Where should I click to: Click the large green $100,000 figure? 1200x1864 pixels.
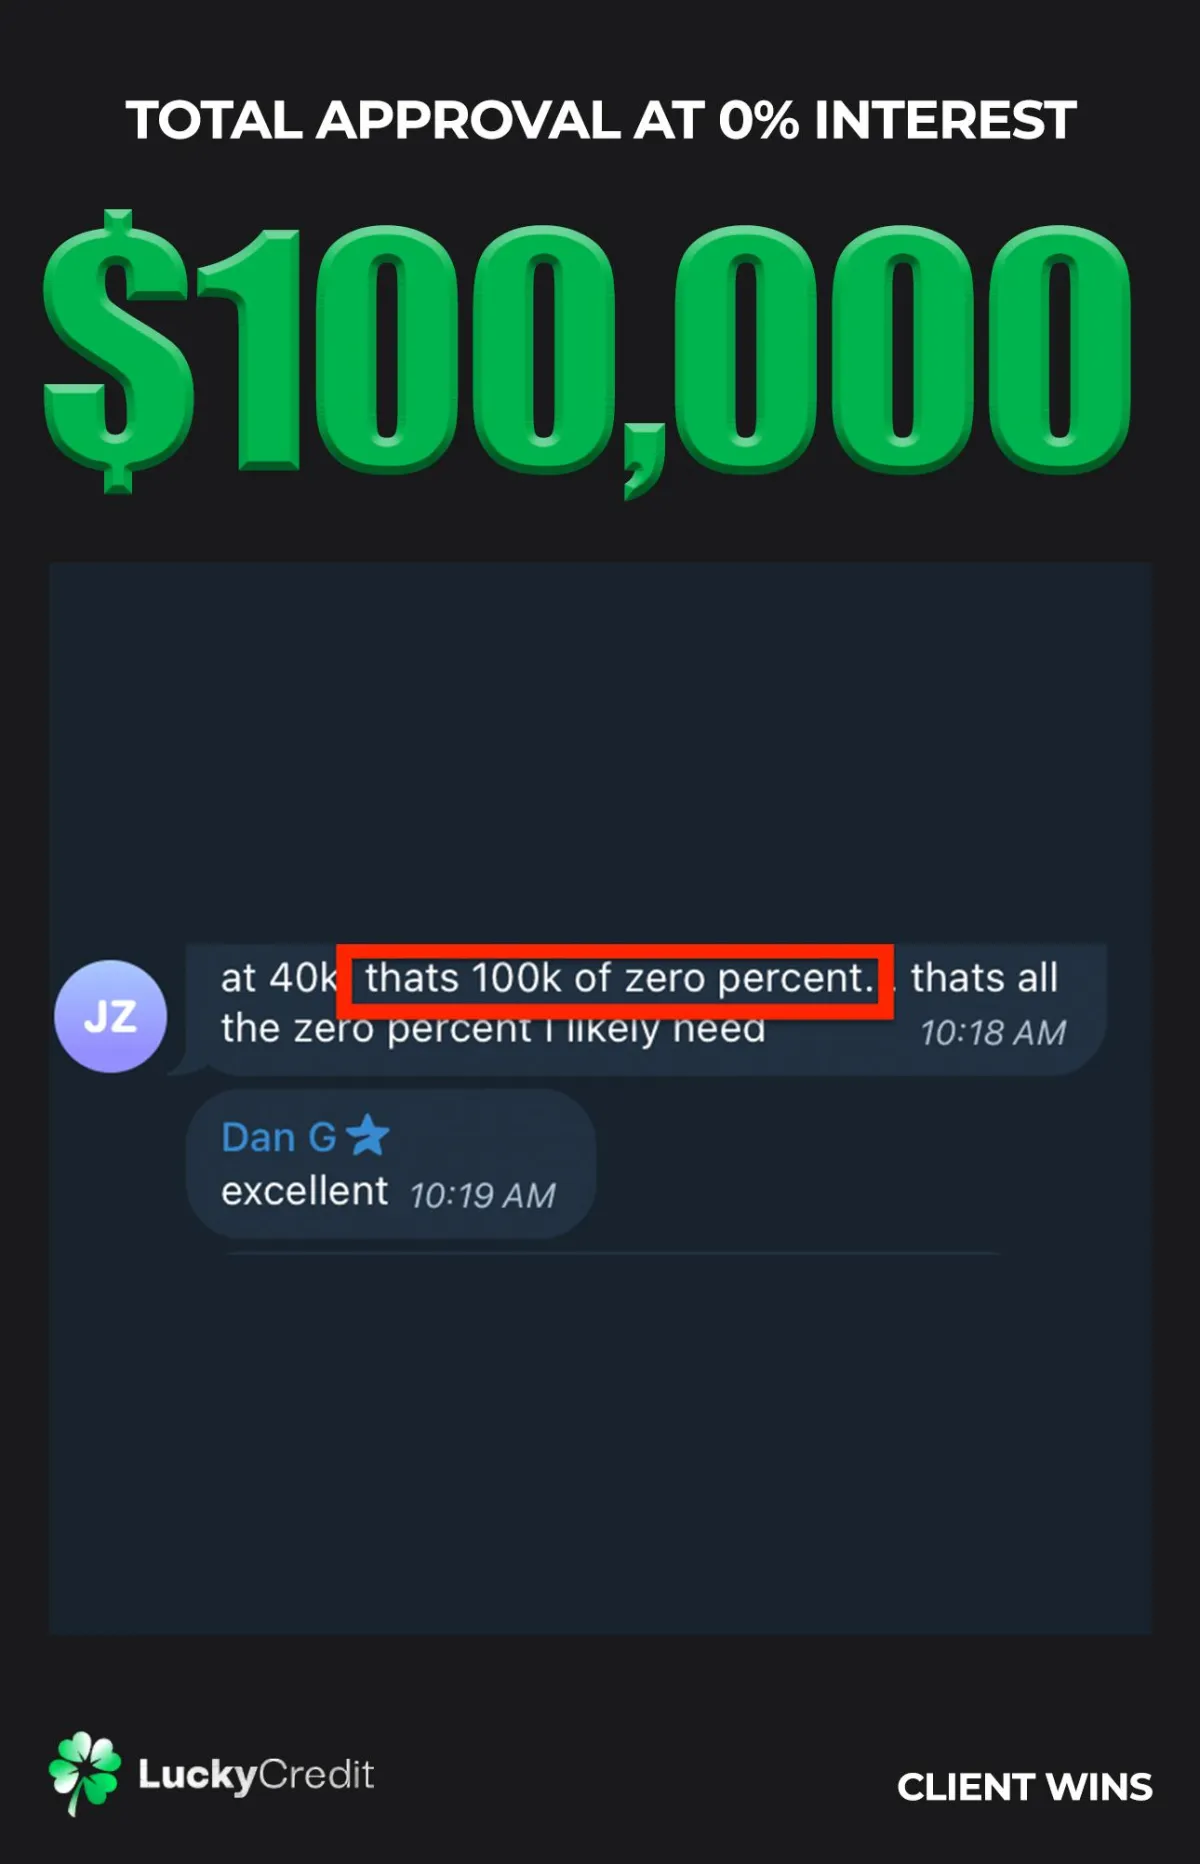click(588, 352)
